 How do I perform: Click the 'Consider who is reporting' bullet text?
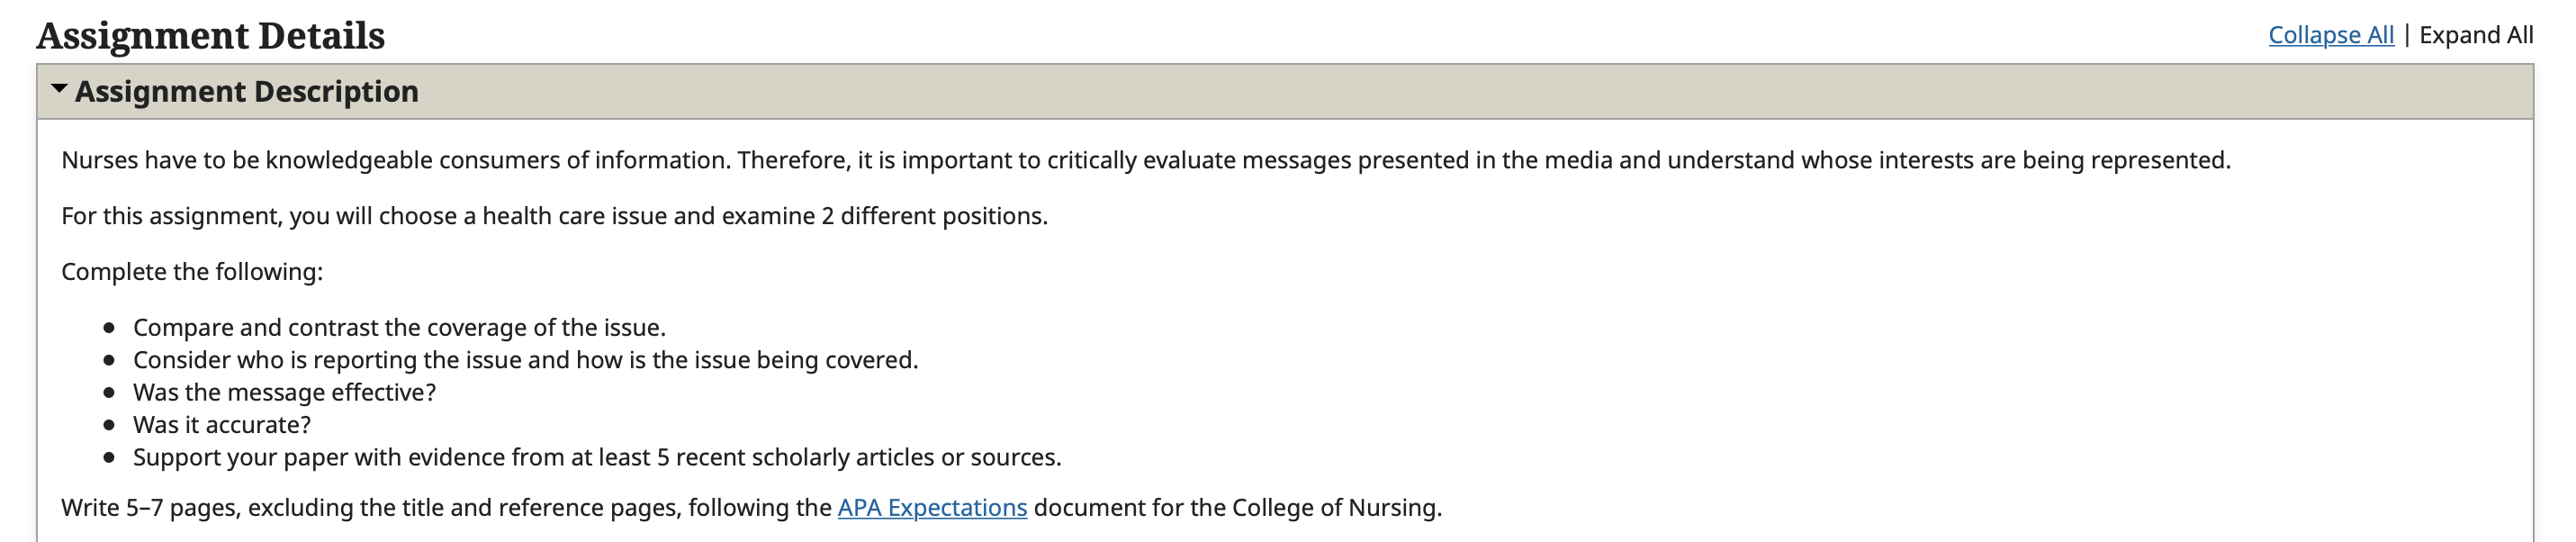(x=525, y=359)
